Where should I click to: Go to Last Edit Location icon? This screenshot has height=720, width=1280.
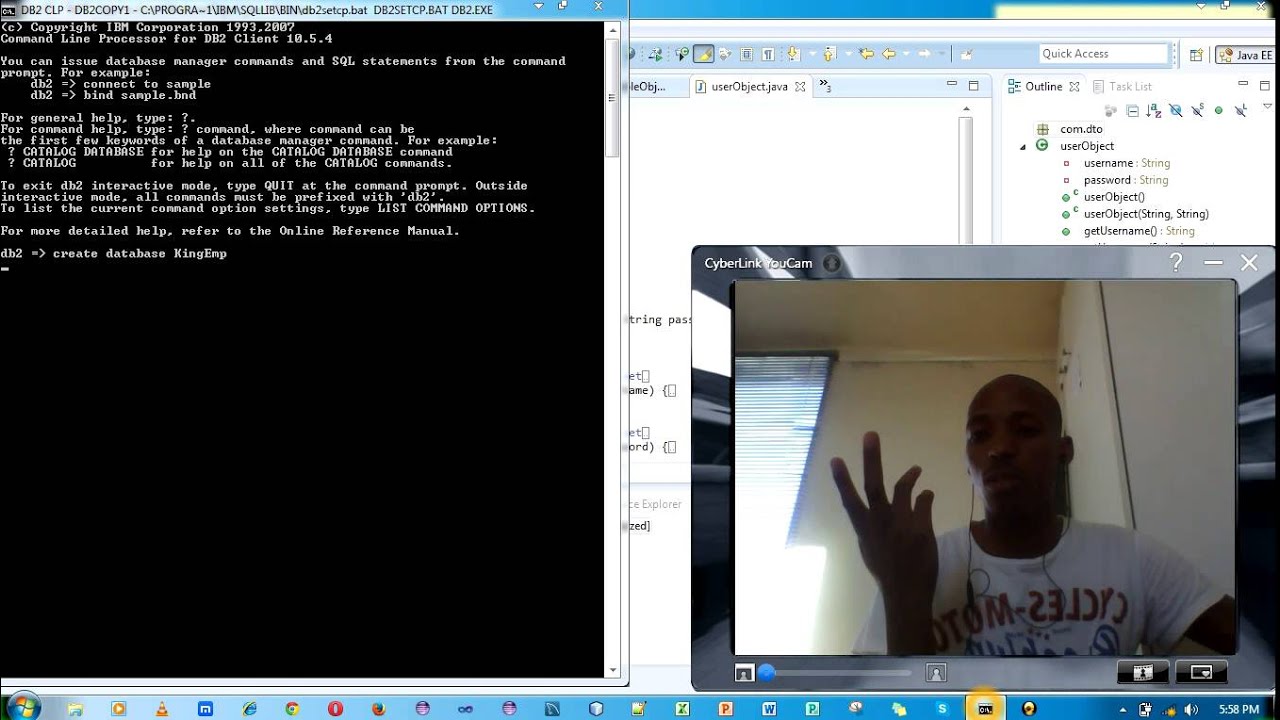[x=866, y=54]
